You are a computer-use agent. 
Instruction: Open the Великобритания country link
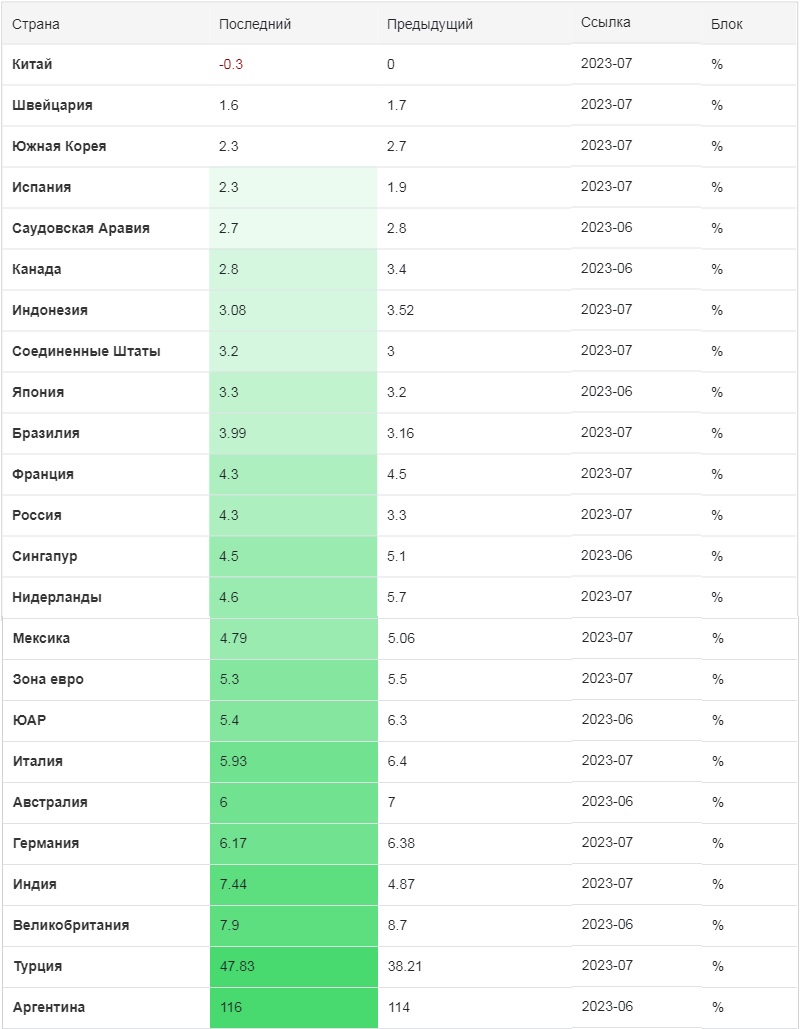(71, 925)
